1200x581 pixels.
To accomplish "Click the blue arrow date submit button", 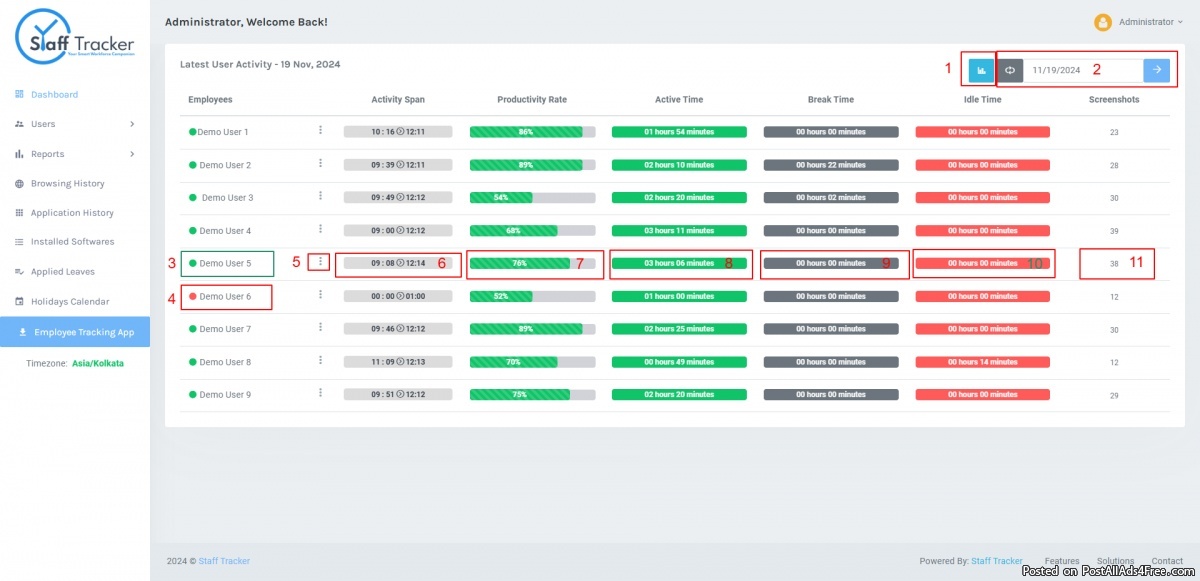I will [1156, 70].
